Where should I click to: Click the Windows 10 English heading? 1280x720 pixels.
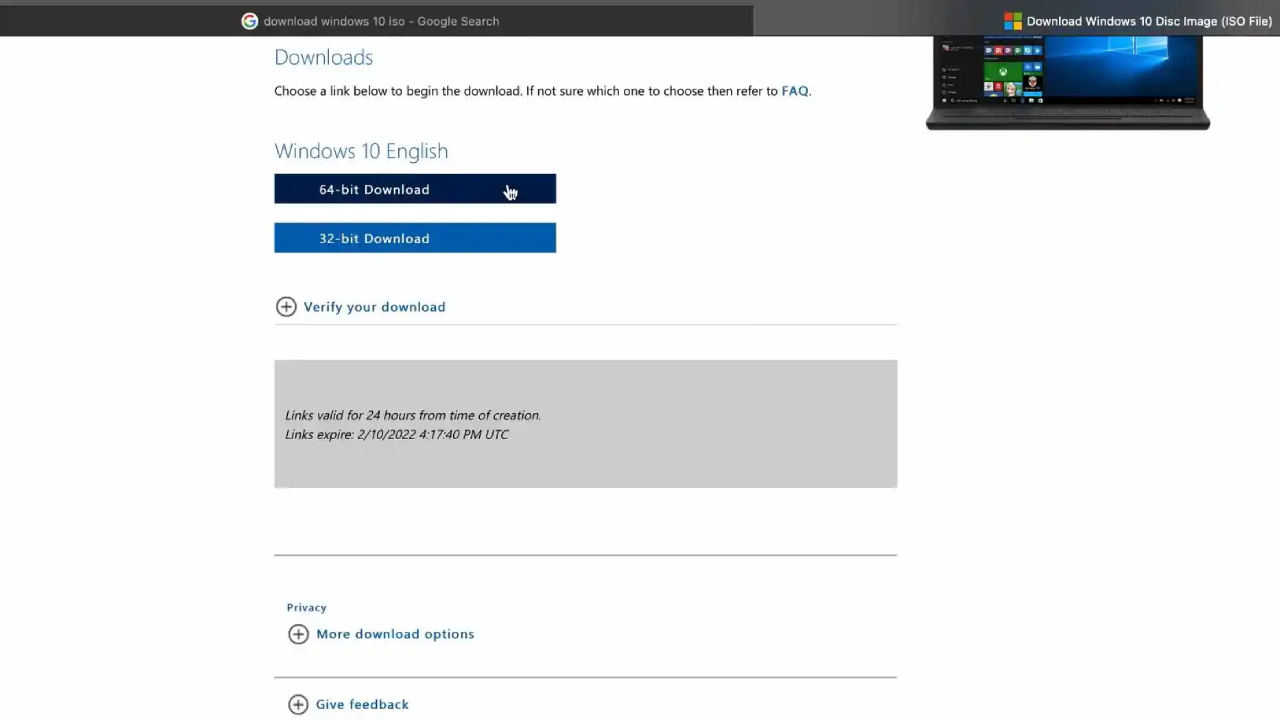tap(361, 151)
